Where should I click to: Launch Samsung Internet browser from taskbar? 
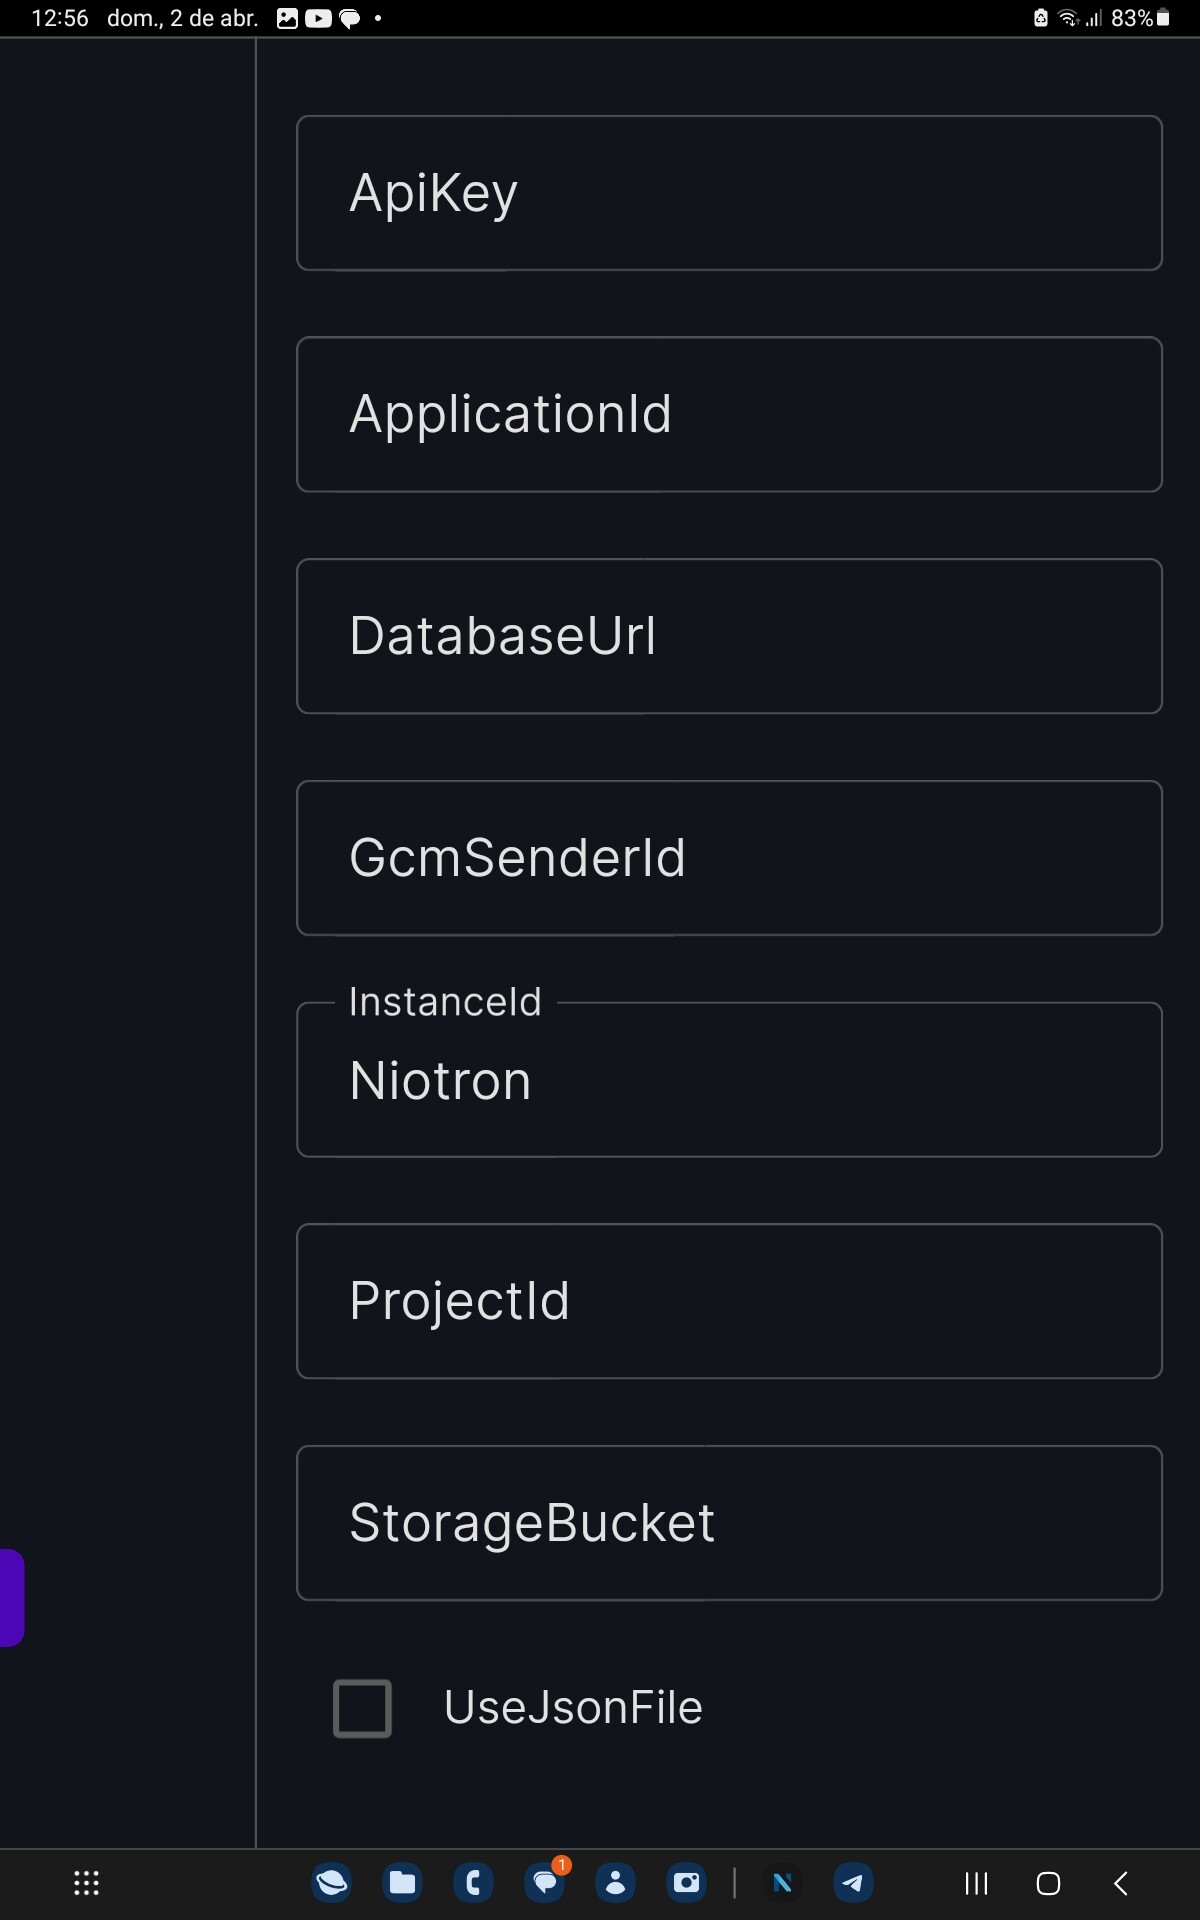332,1883
